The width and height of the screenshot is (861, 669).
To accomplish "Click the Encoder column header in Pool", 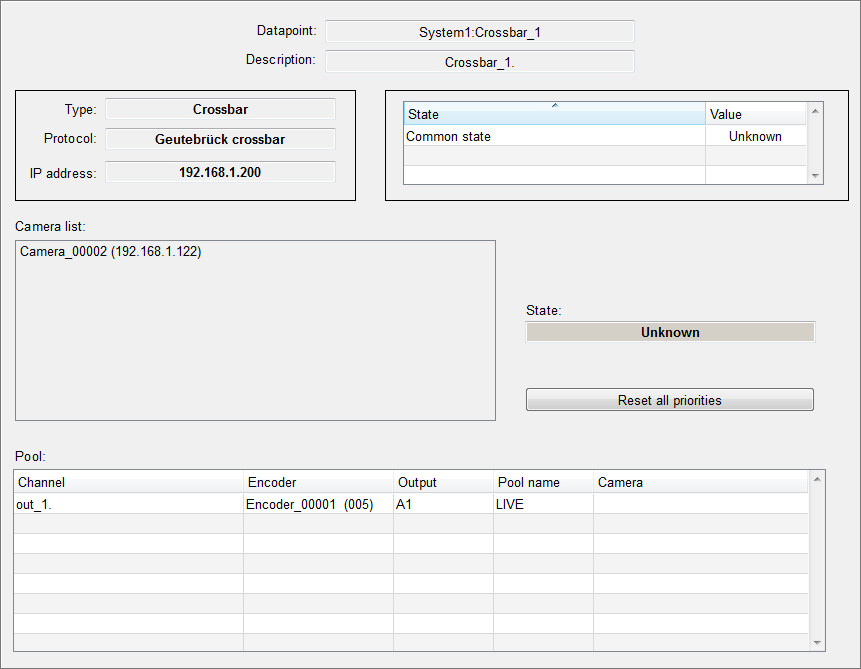I will 318,482.
